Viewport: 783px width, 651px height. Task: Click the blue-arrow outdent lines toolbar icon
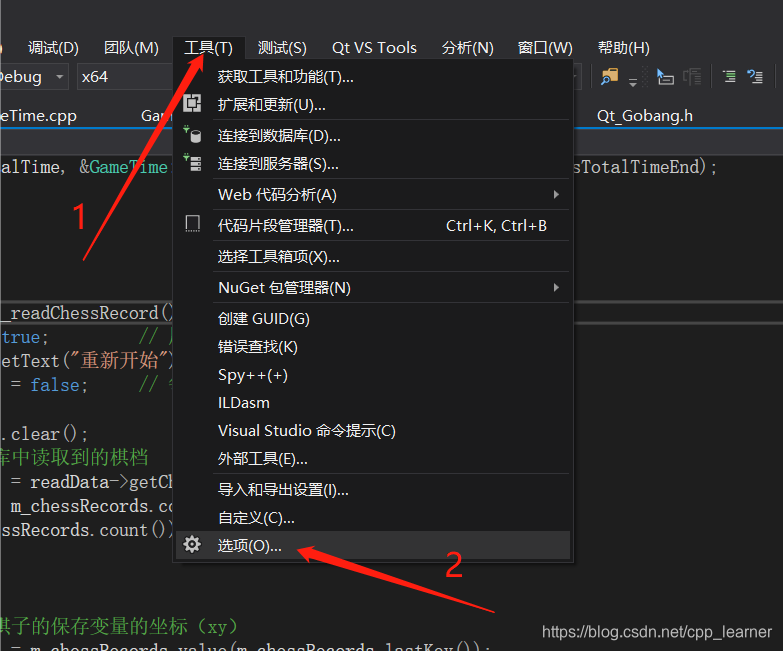coord(755,77)
